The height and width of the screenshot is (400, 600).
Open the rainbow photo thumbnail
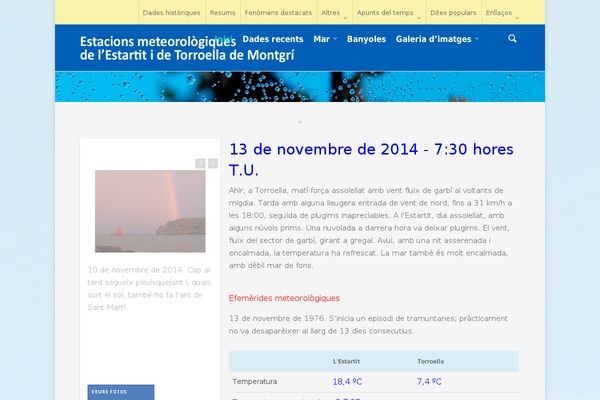click(x=150, y=211)
